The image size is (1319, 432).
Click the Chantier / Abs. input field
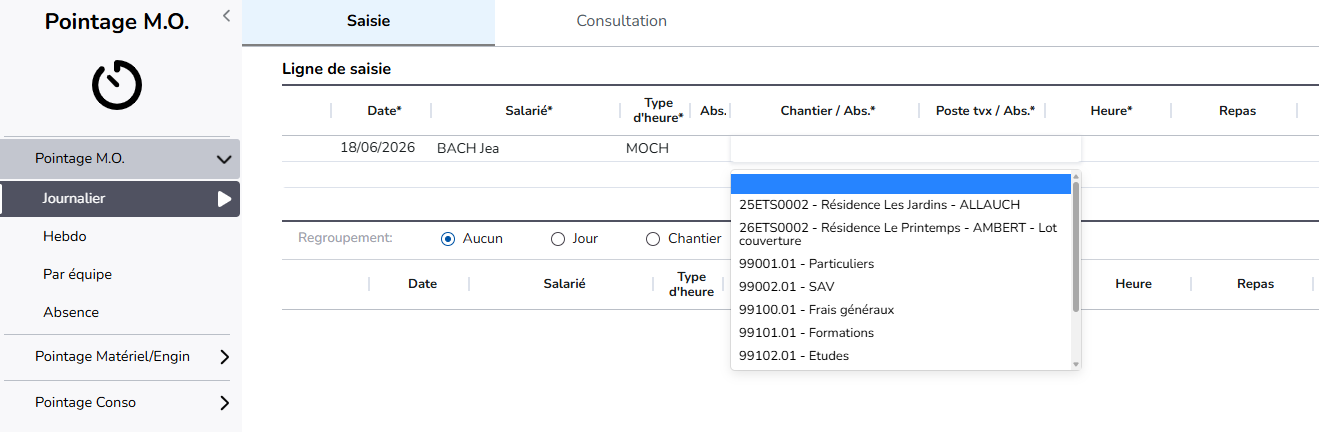pos(906,149)
